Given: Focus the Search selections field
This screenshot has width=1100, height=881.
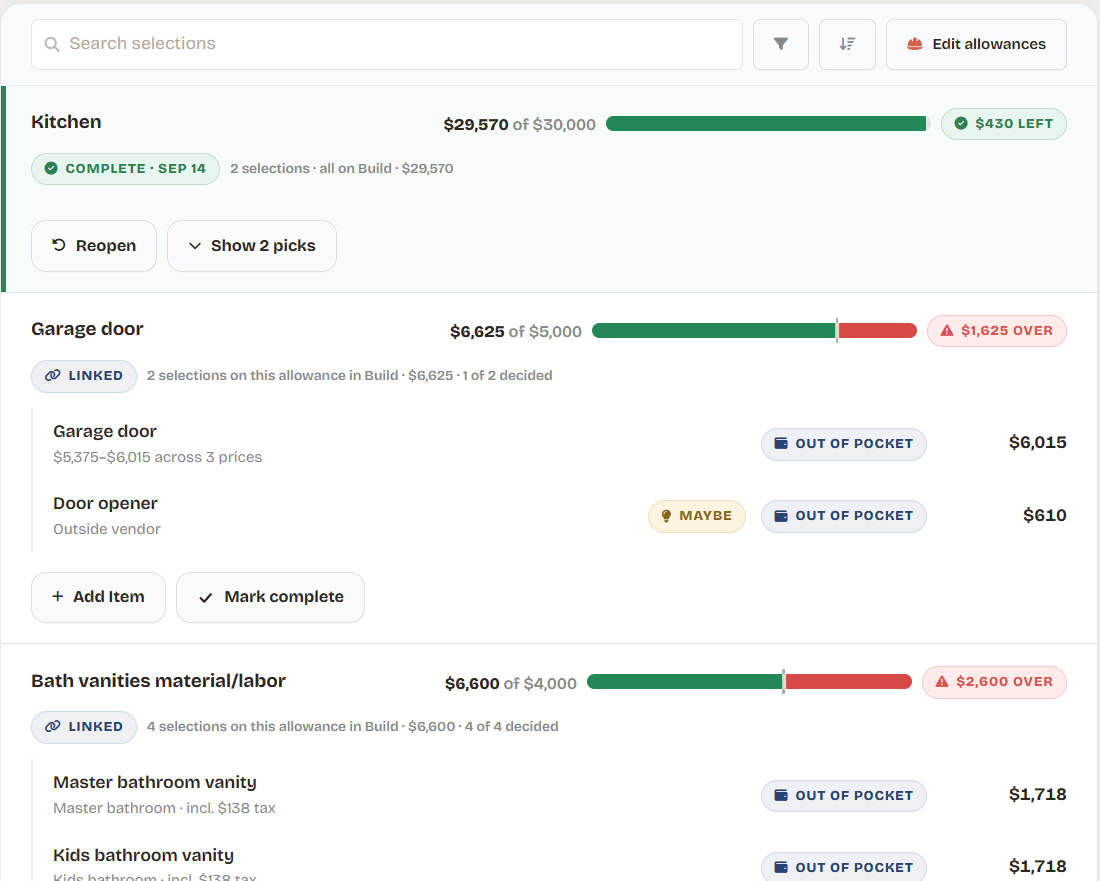Looking at the screenshot, I should click(x=387, y=44).
